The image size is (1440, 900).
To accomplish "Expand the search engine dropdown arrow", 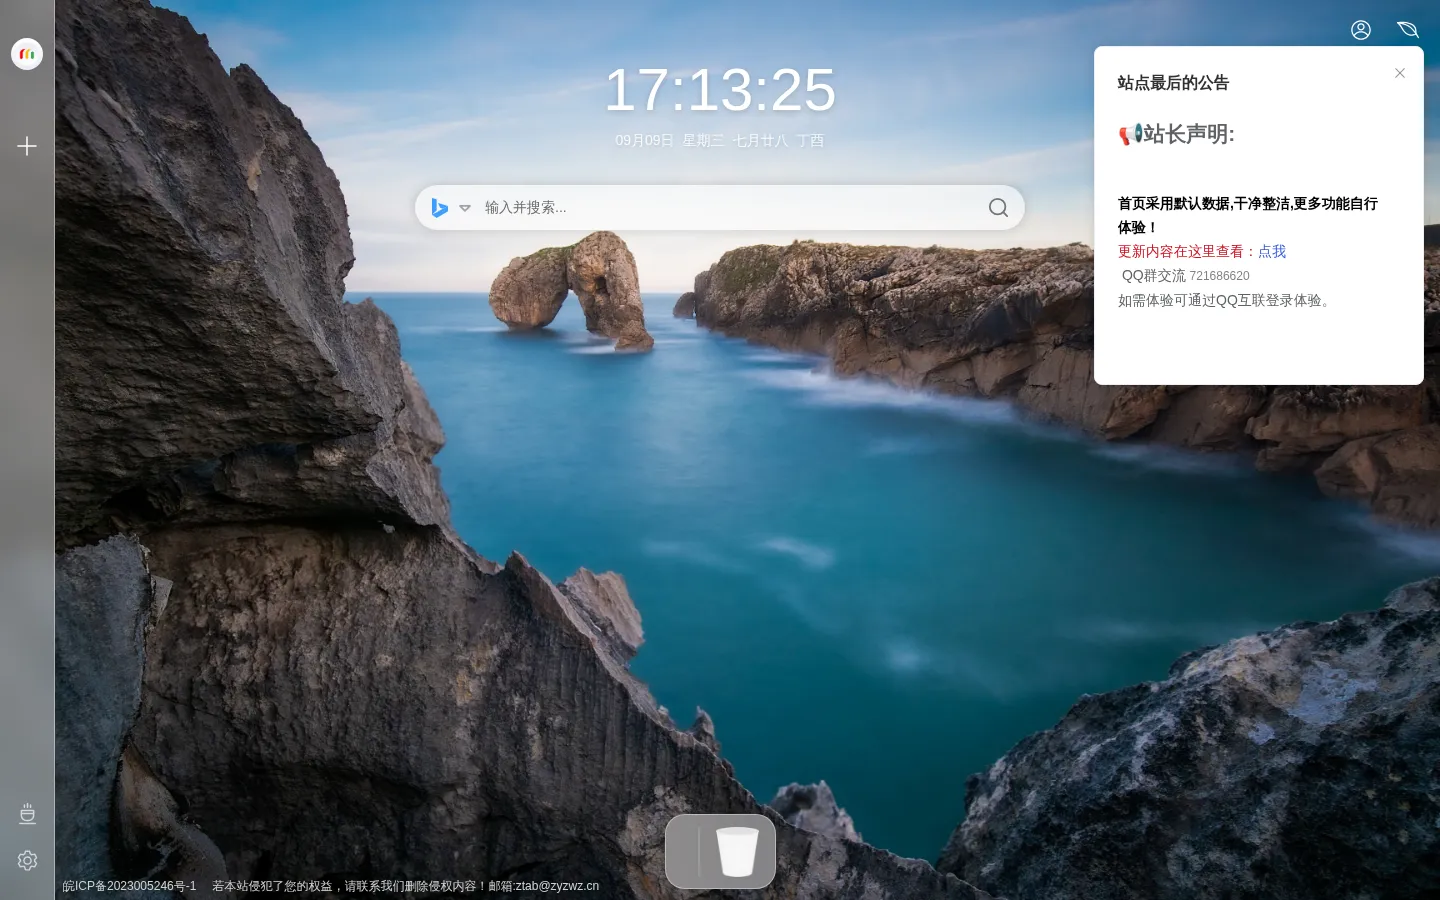I will click(x=465, y=208).
